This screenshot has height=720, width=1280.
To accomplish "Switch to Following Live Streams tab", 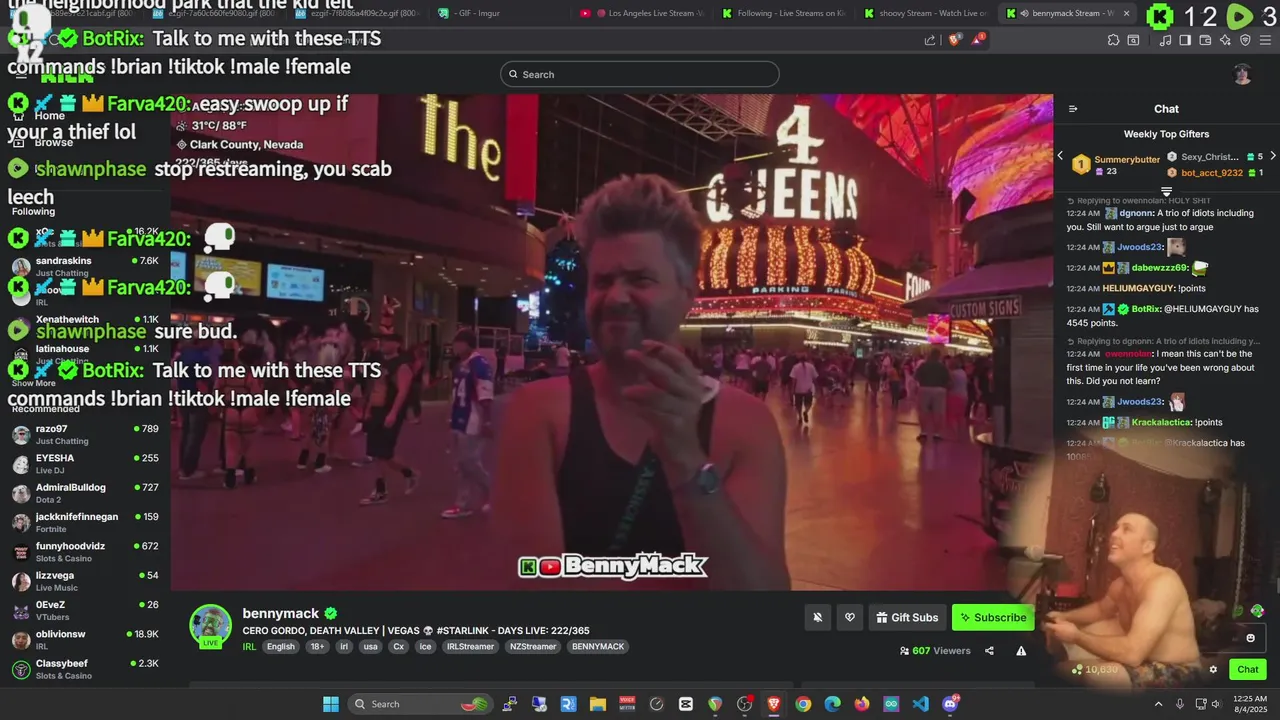I will pyautogui.click(x=782, y=13).
